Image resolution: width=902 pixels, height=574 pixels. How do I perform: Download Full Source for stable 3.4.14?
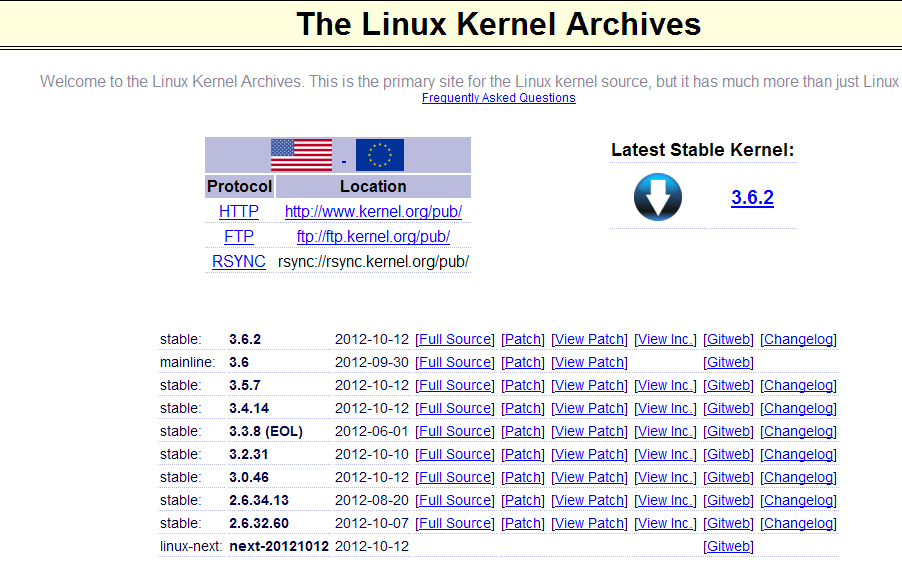[x=454, y=408]
